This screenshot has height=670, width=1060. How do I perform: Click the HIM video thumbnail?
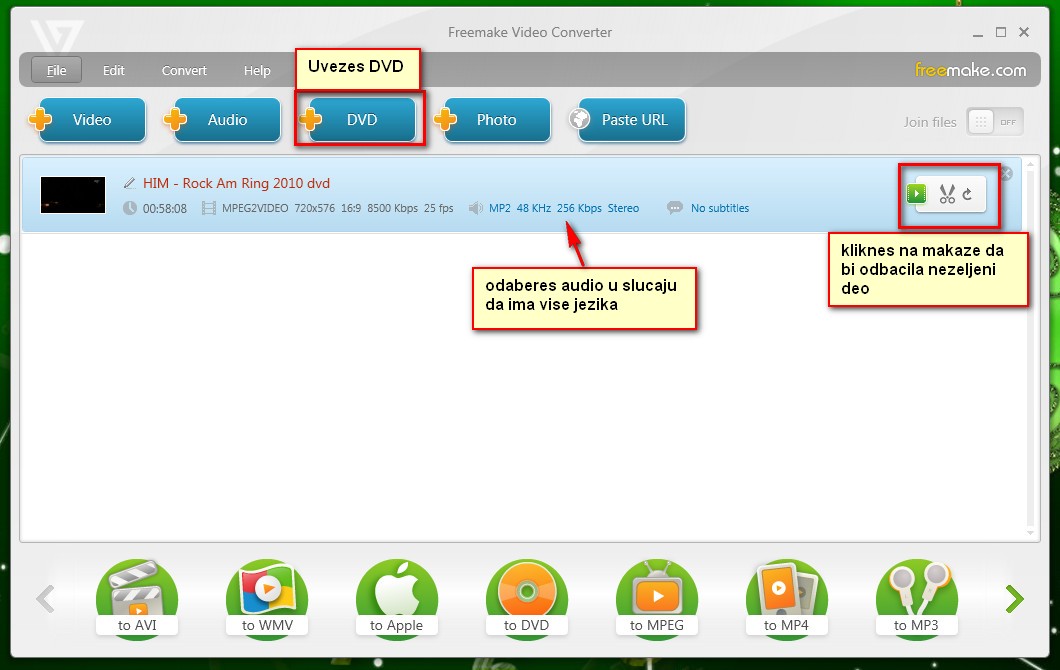tap(73, 195)
